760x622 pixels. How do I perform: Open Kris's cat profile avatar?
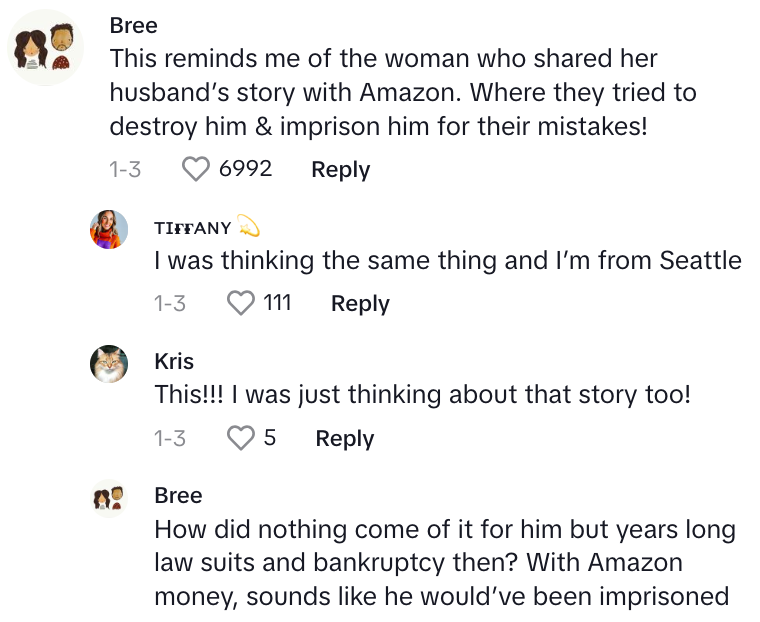click(110, 364)
